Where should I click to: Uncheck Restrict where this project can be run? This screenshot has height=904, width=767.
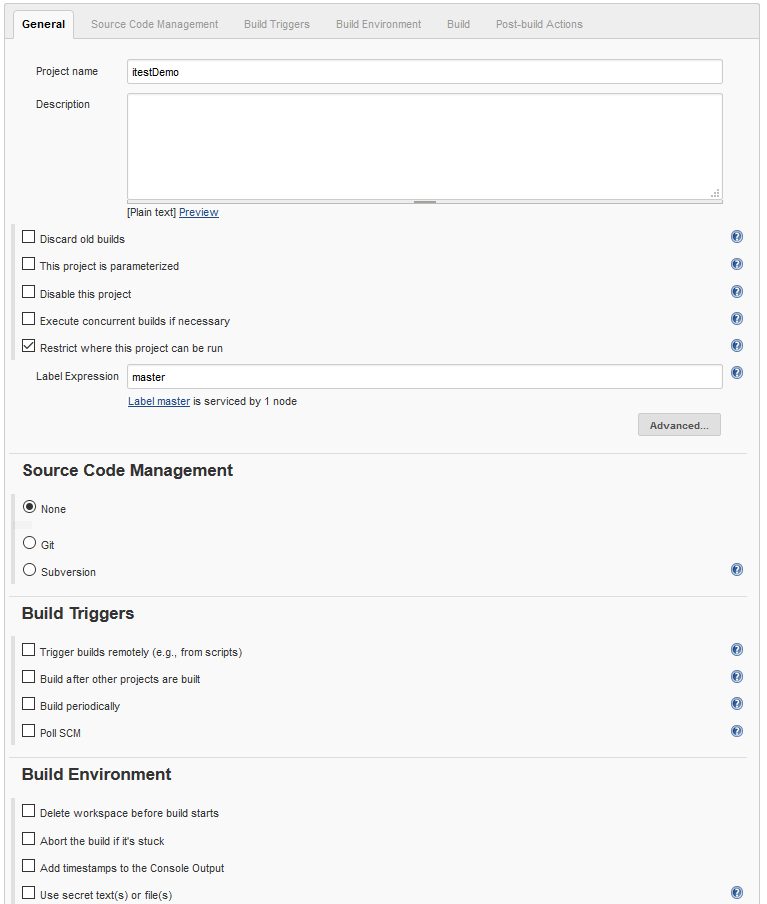click(28, 346)
